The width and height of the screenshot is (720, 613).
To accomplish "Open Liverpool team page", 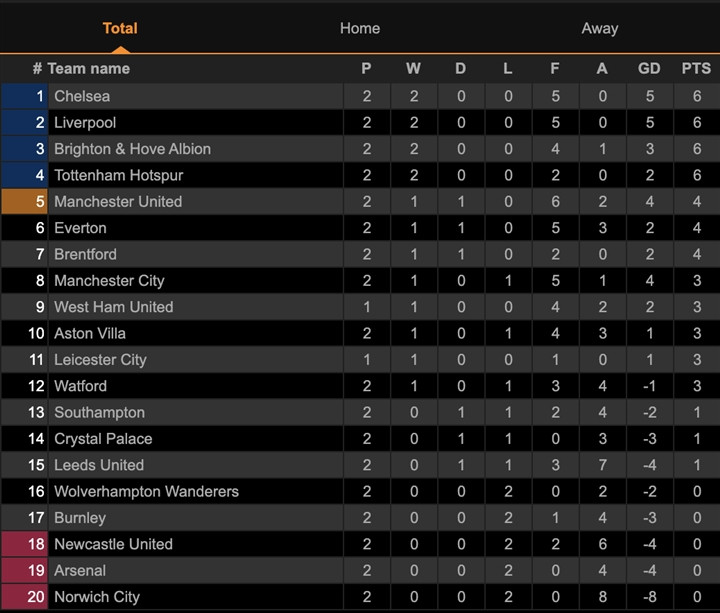I will pyautogui.click(x=85, y=122).
